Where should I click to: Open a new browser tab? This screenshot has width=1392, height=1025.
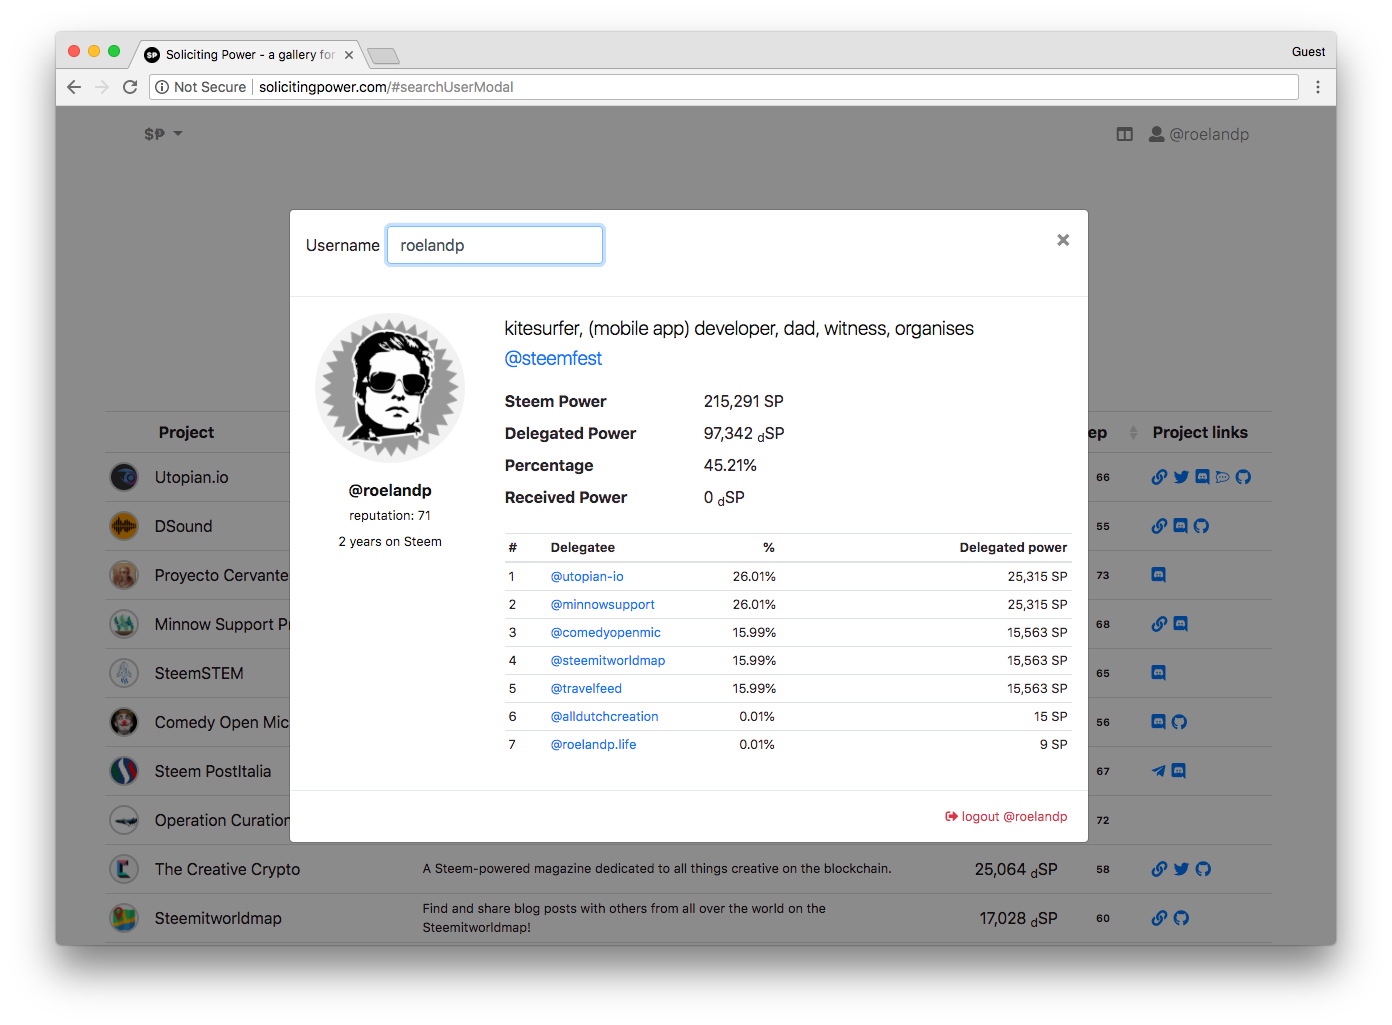383,55
